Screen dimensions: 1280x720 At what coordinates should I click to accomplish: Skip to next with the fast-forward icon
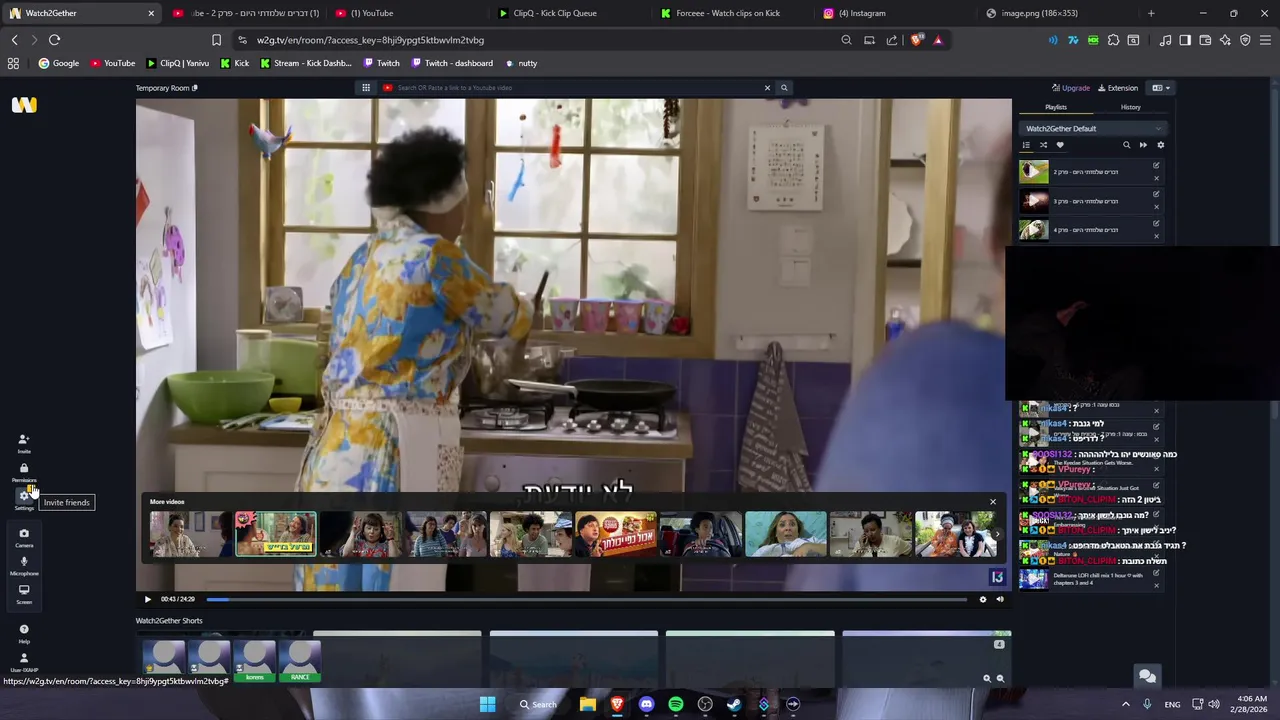pos(1143,145)
